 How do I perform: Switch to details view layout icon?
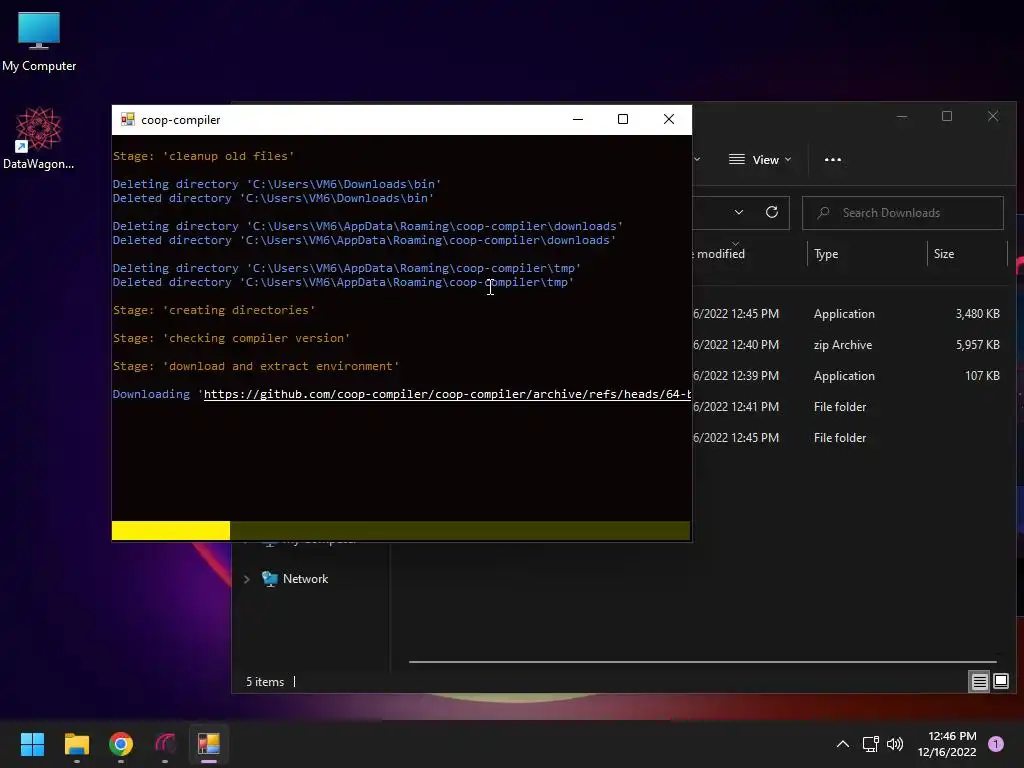coord(979,682)
